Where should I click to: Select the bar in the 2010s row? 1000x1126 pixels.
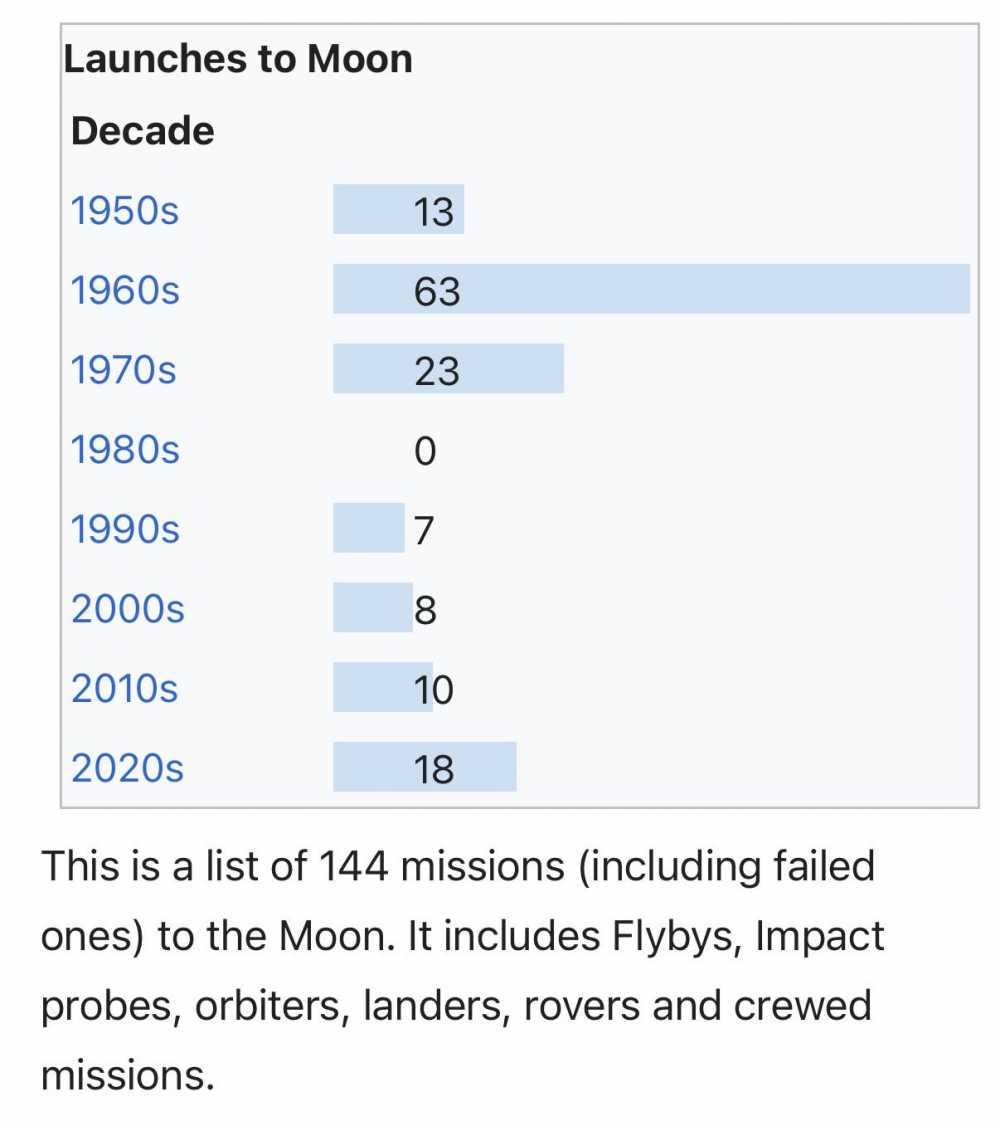382,687
